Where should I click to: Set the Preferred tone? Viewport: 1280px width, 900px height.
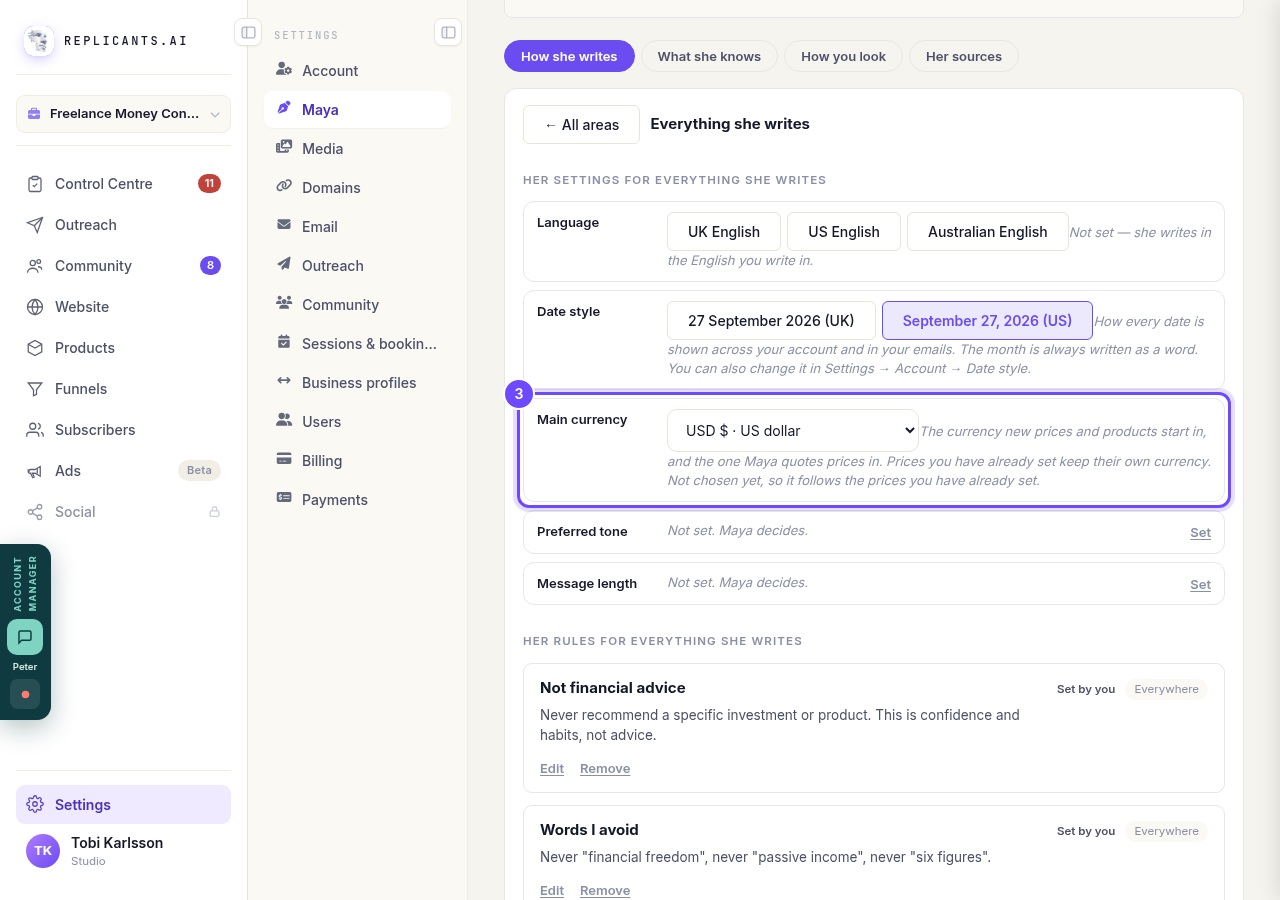pyautogui.click(x=1200, y=533)
